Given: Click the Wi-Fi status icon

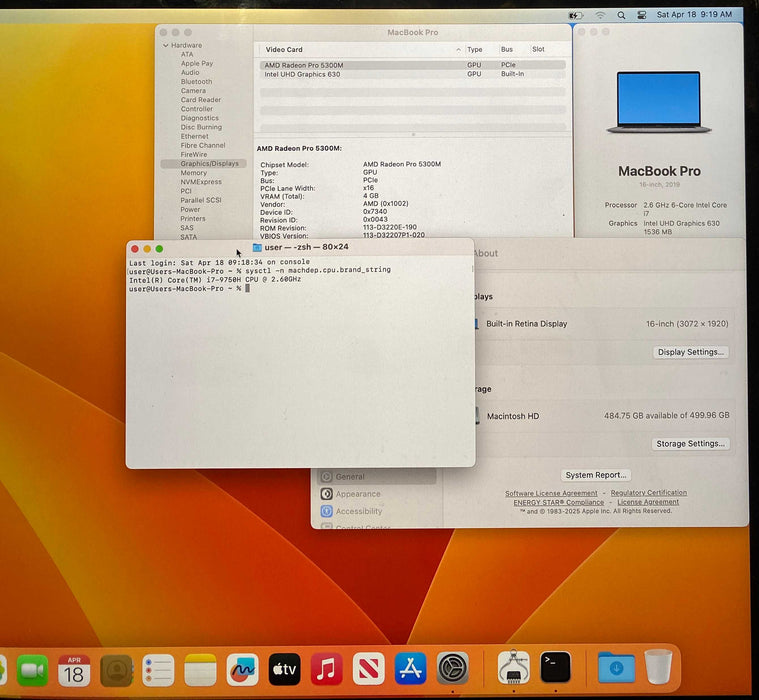Looking at the screenshot, I should coord(600,15).
